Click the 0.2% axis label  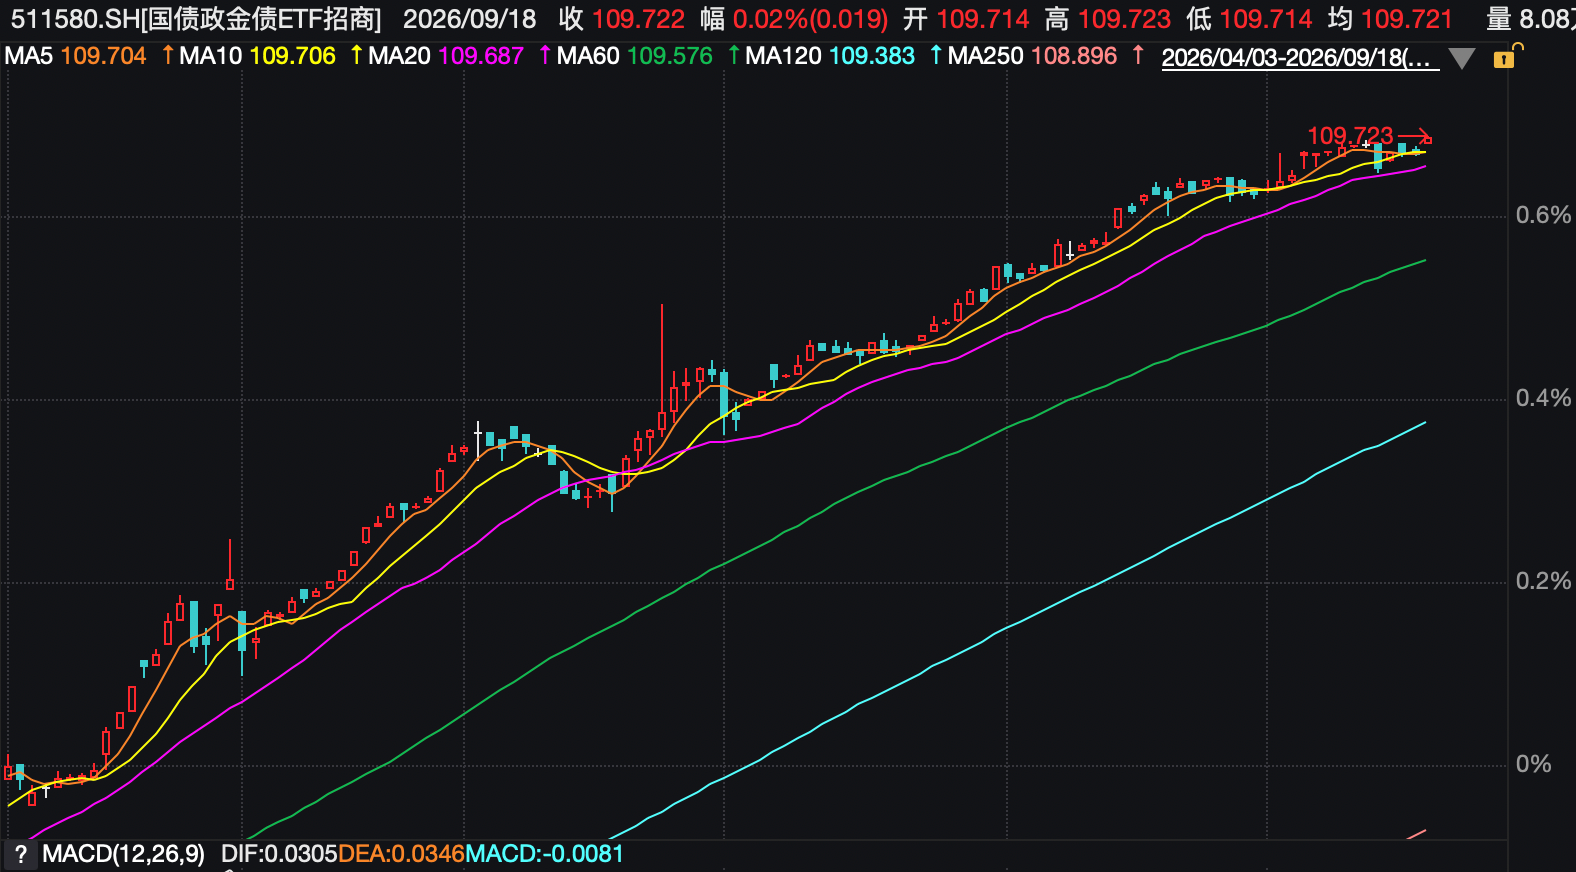[1543, 582]
